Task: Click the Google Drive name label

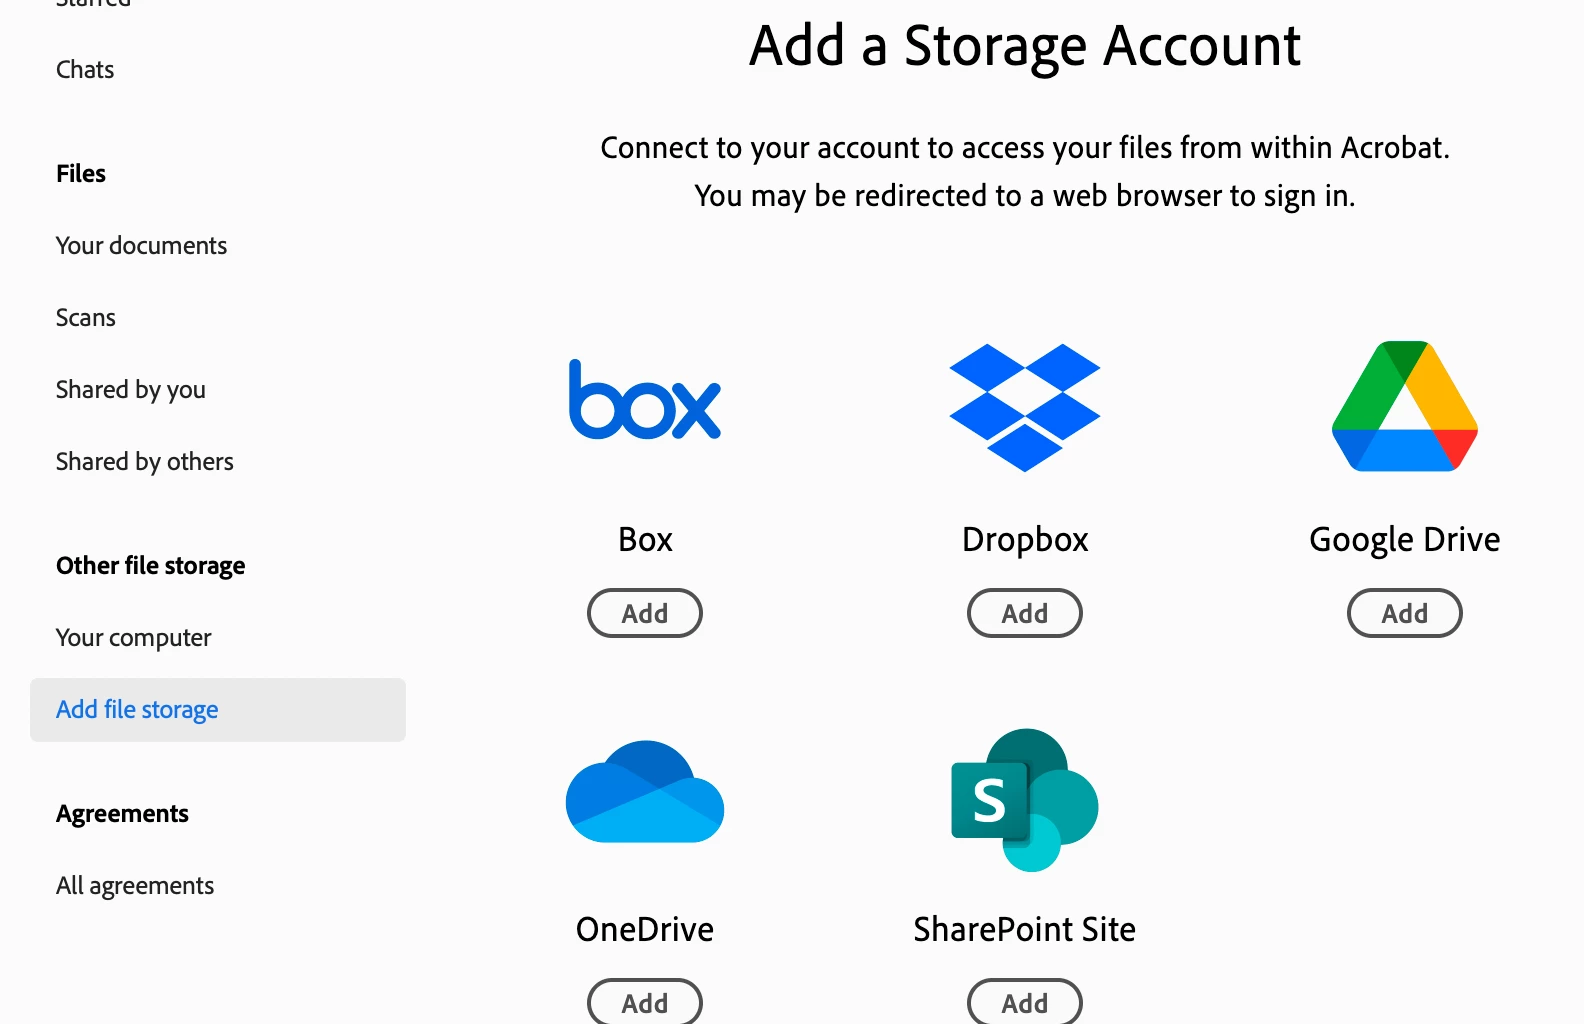Action: click(1405, 540)
